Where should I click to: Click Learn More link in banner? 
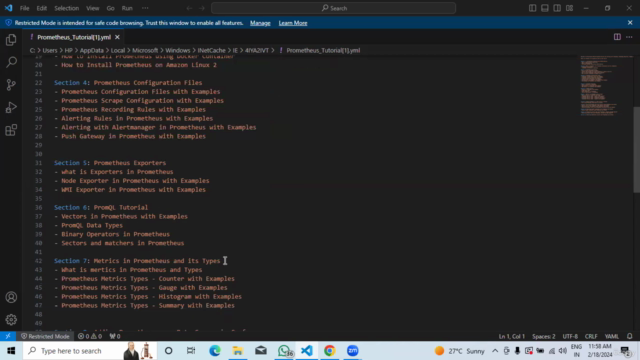pos(293,23)
